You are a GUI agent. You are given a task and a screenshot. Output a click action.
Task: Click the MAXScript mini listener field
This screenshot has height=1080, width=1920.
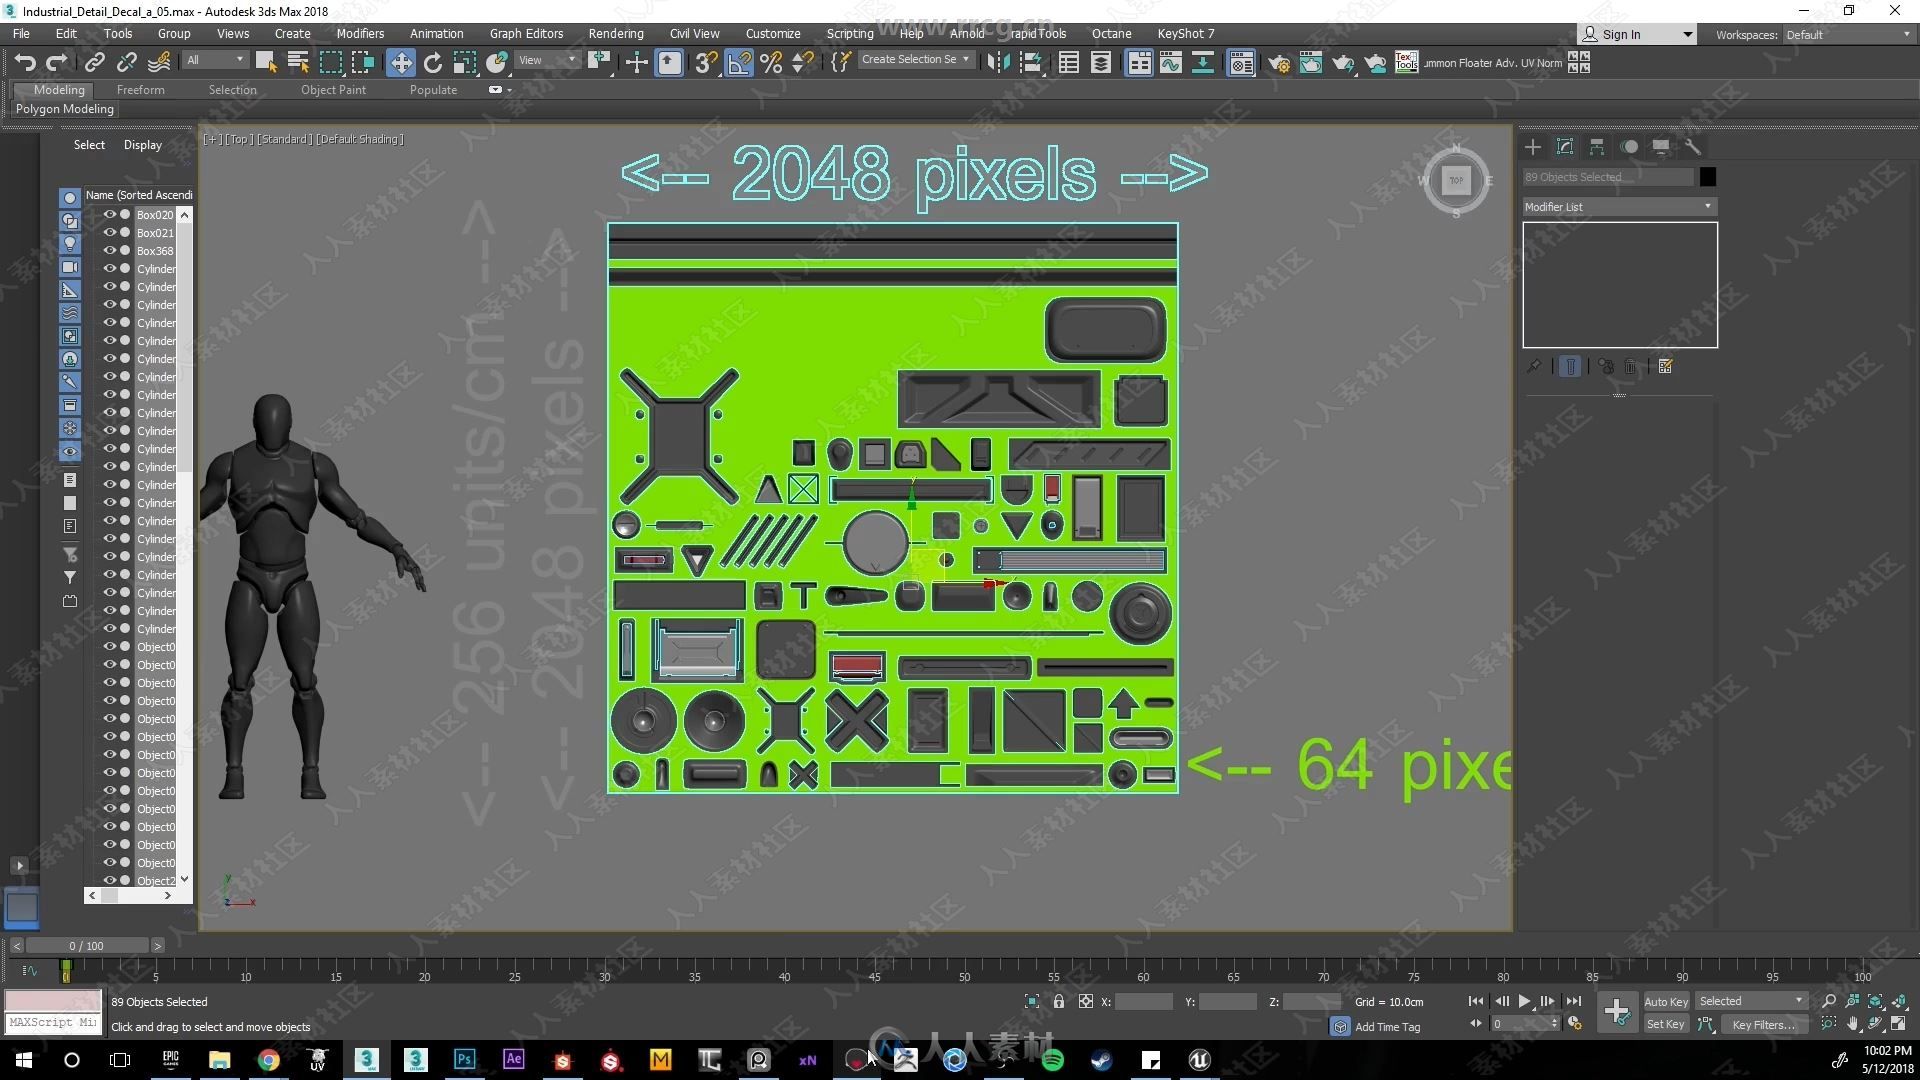[x=53, y=1023]
